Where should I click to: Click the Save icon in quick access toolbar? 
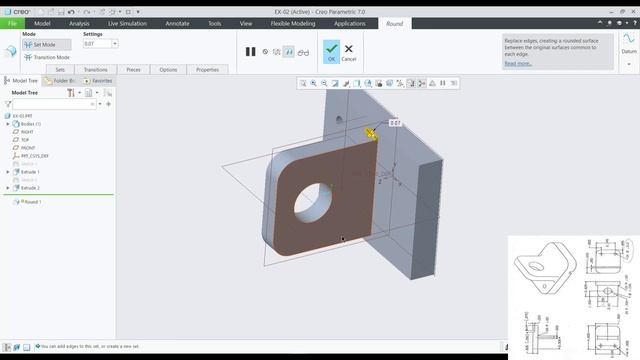pyautogui.click(x=61, y=12)
